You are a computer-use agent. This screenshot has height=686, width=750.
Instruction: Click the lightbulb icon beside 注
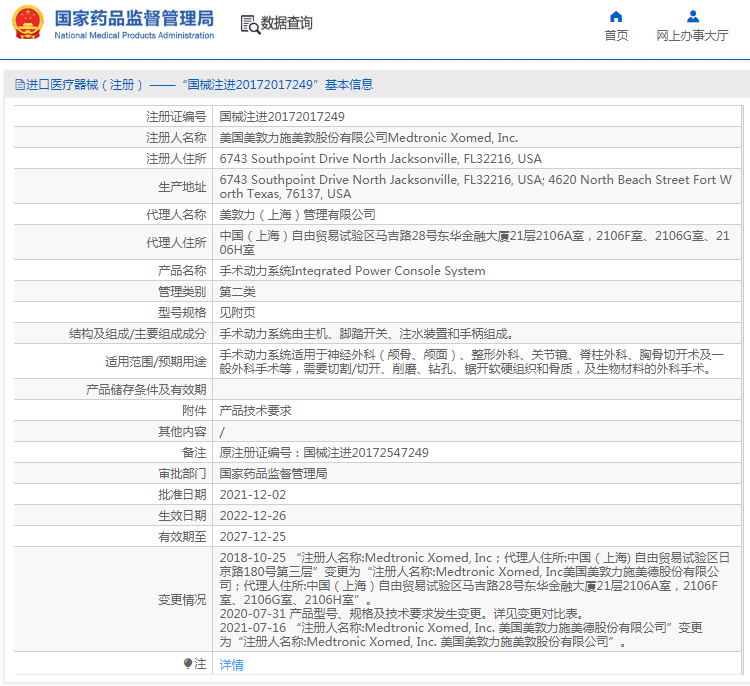(188, 664)
